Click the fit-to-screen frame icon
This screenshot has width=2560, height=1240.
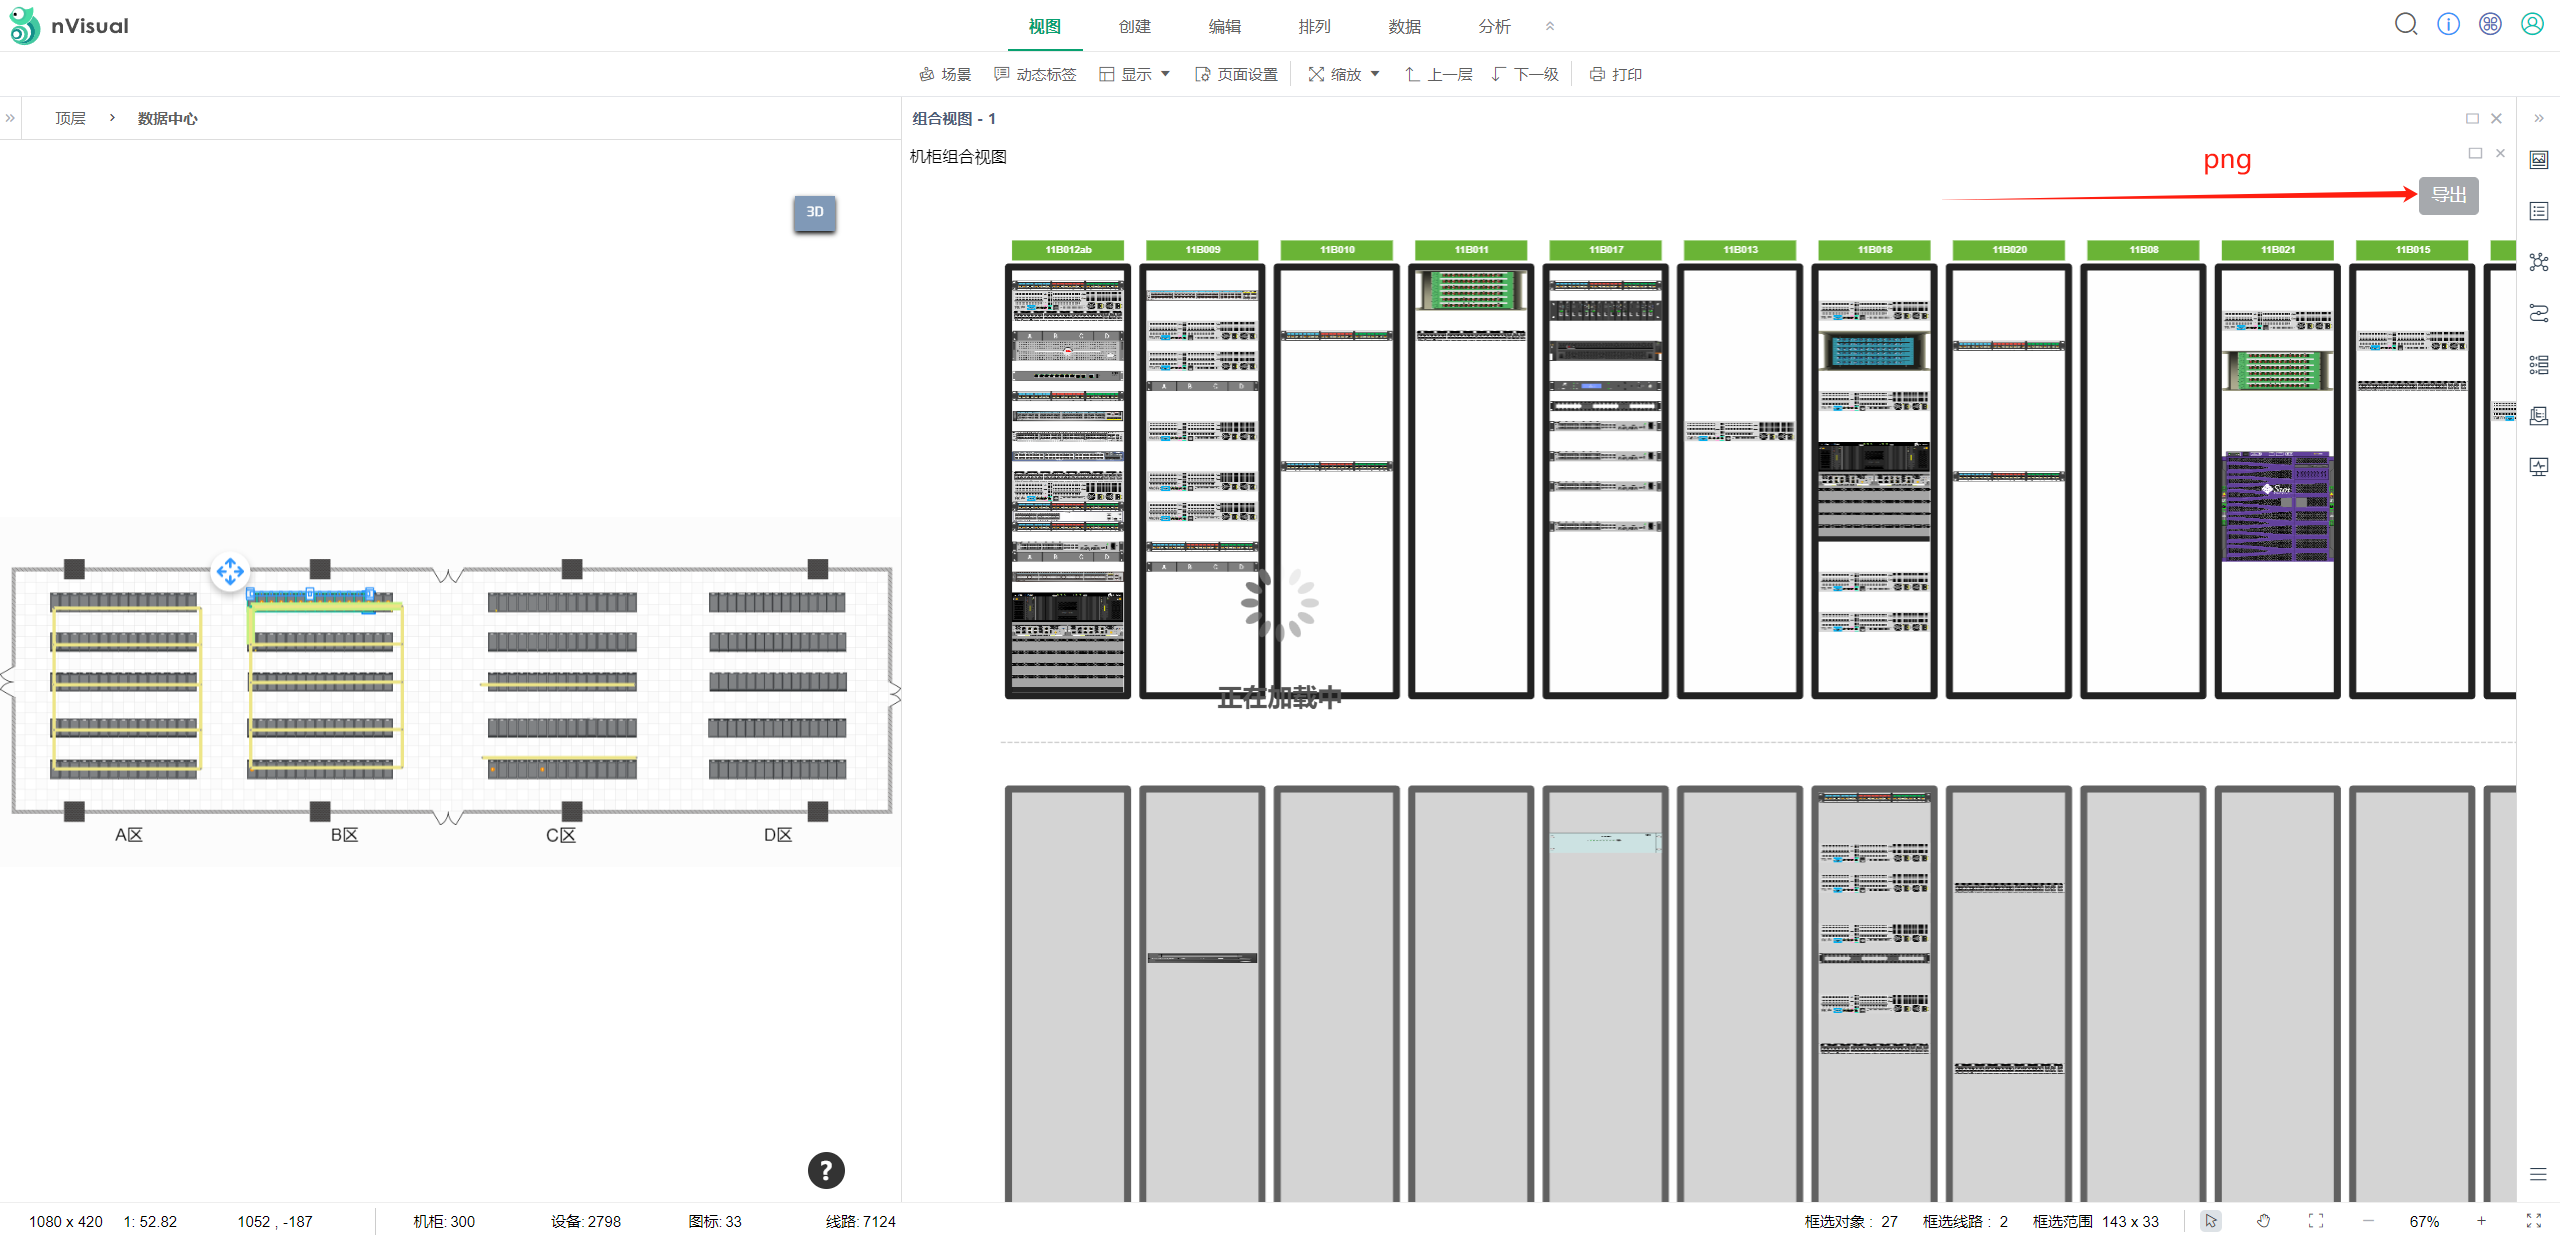(2315, 1220)
